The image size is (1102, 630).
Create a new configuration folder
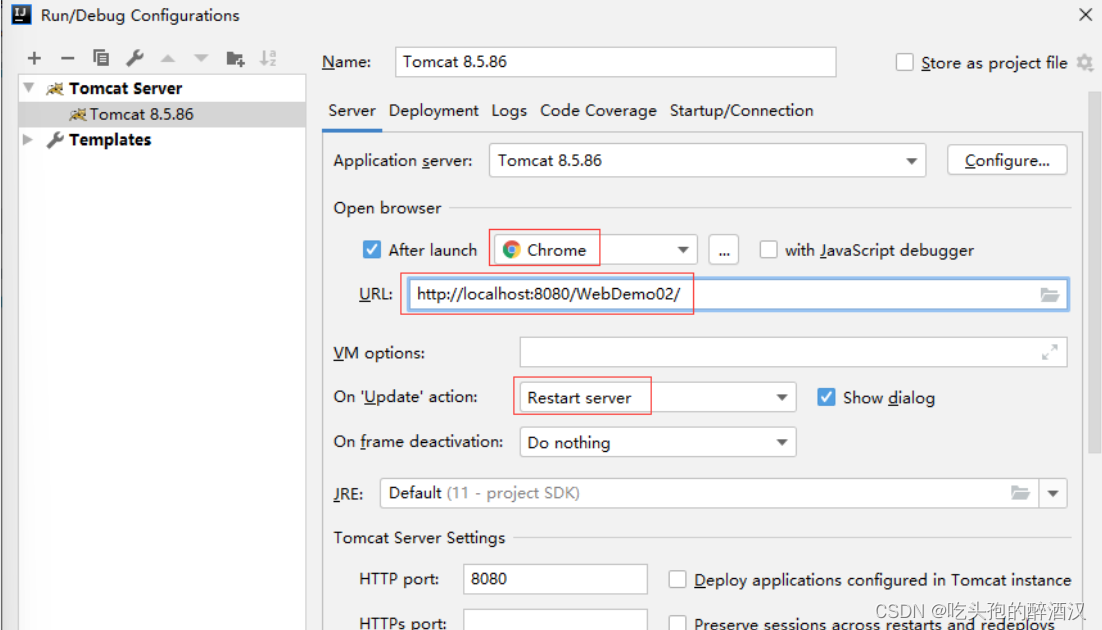tap(235, 57)
